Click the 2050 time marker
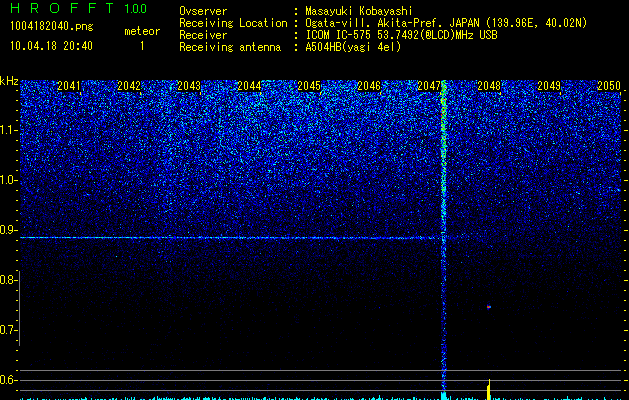Image resolution: width=629 pixels, height=400 pixels. click(x=609, y=86)
